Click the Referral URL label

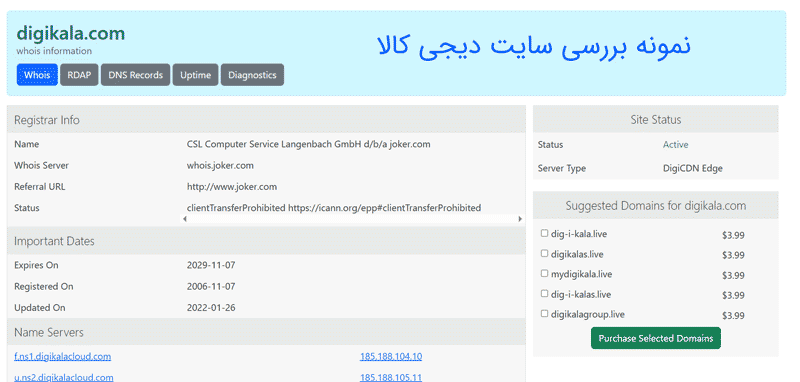40,187
